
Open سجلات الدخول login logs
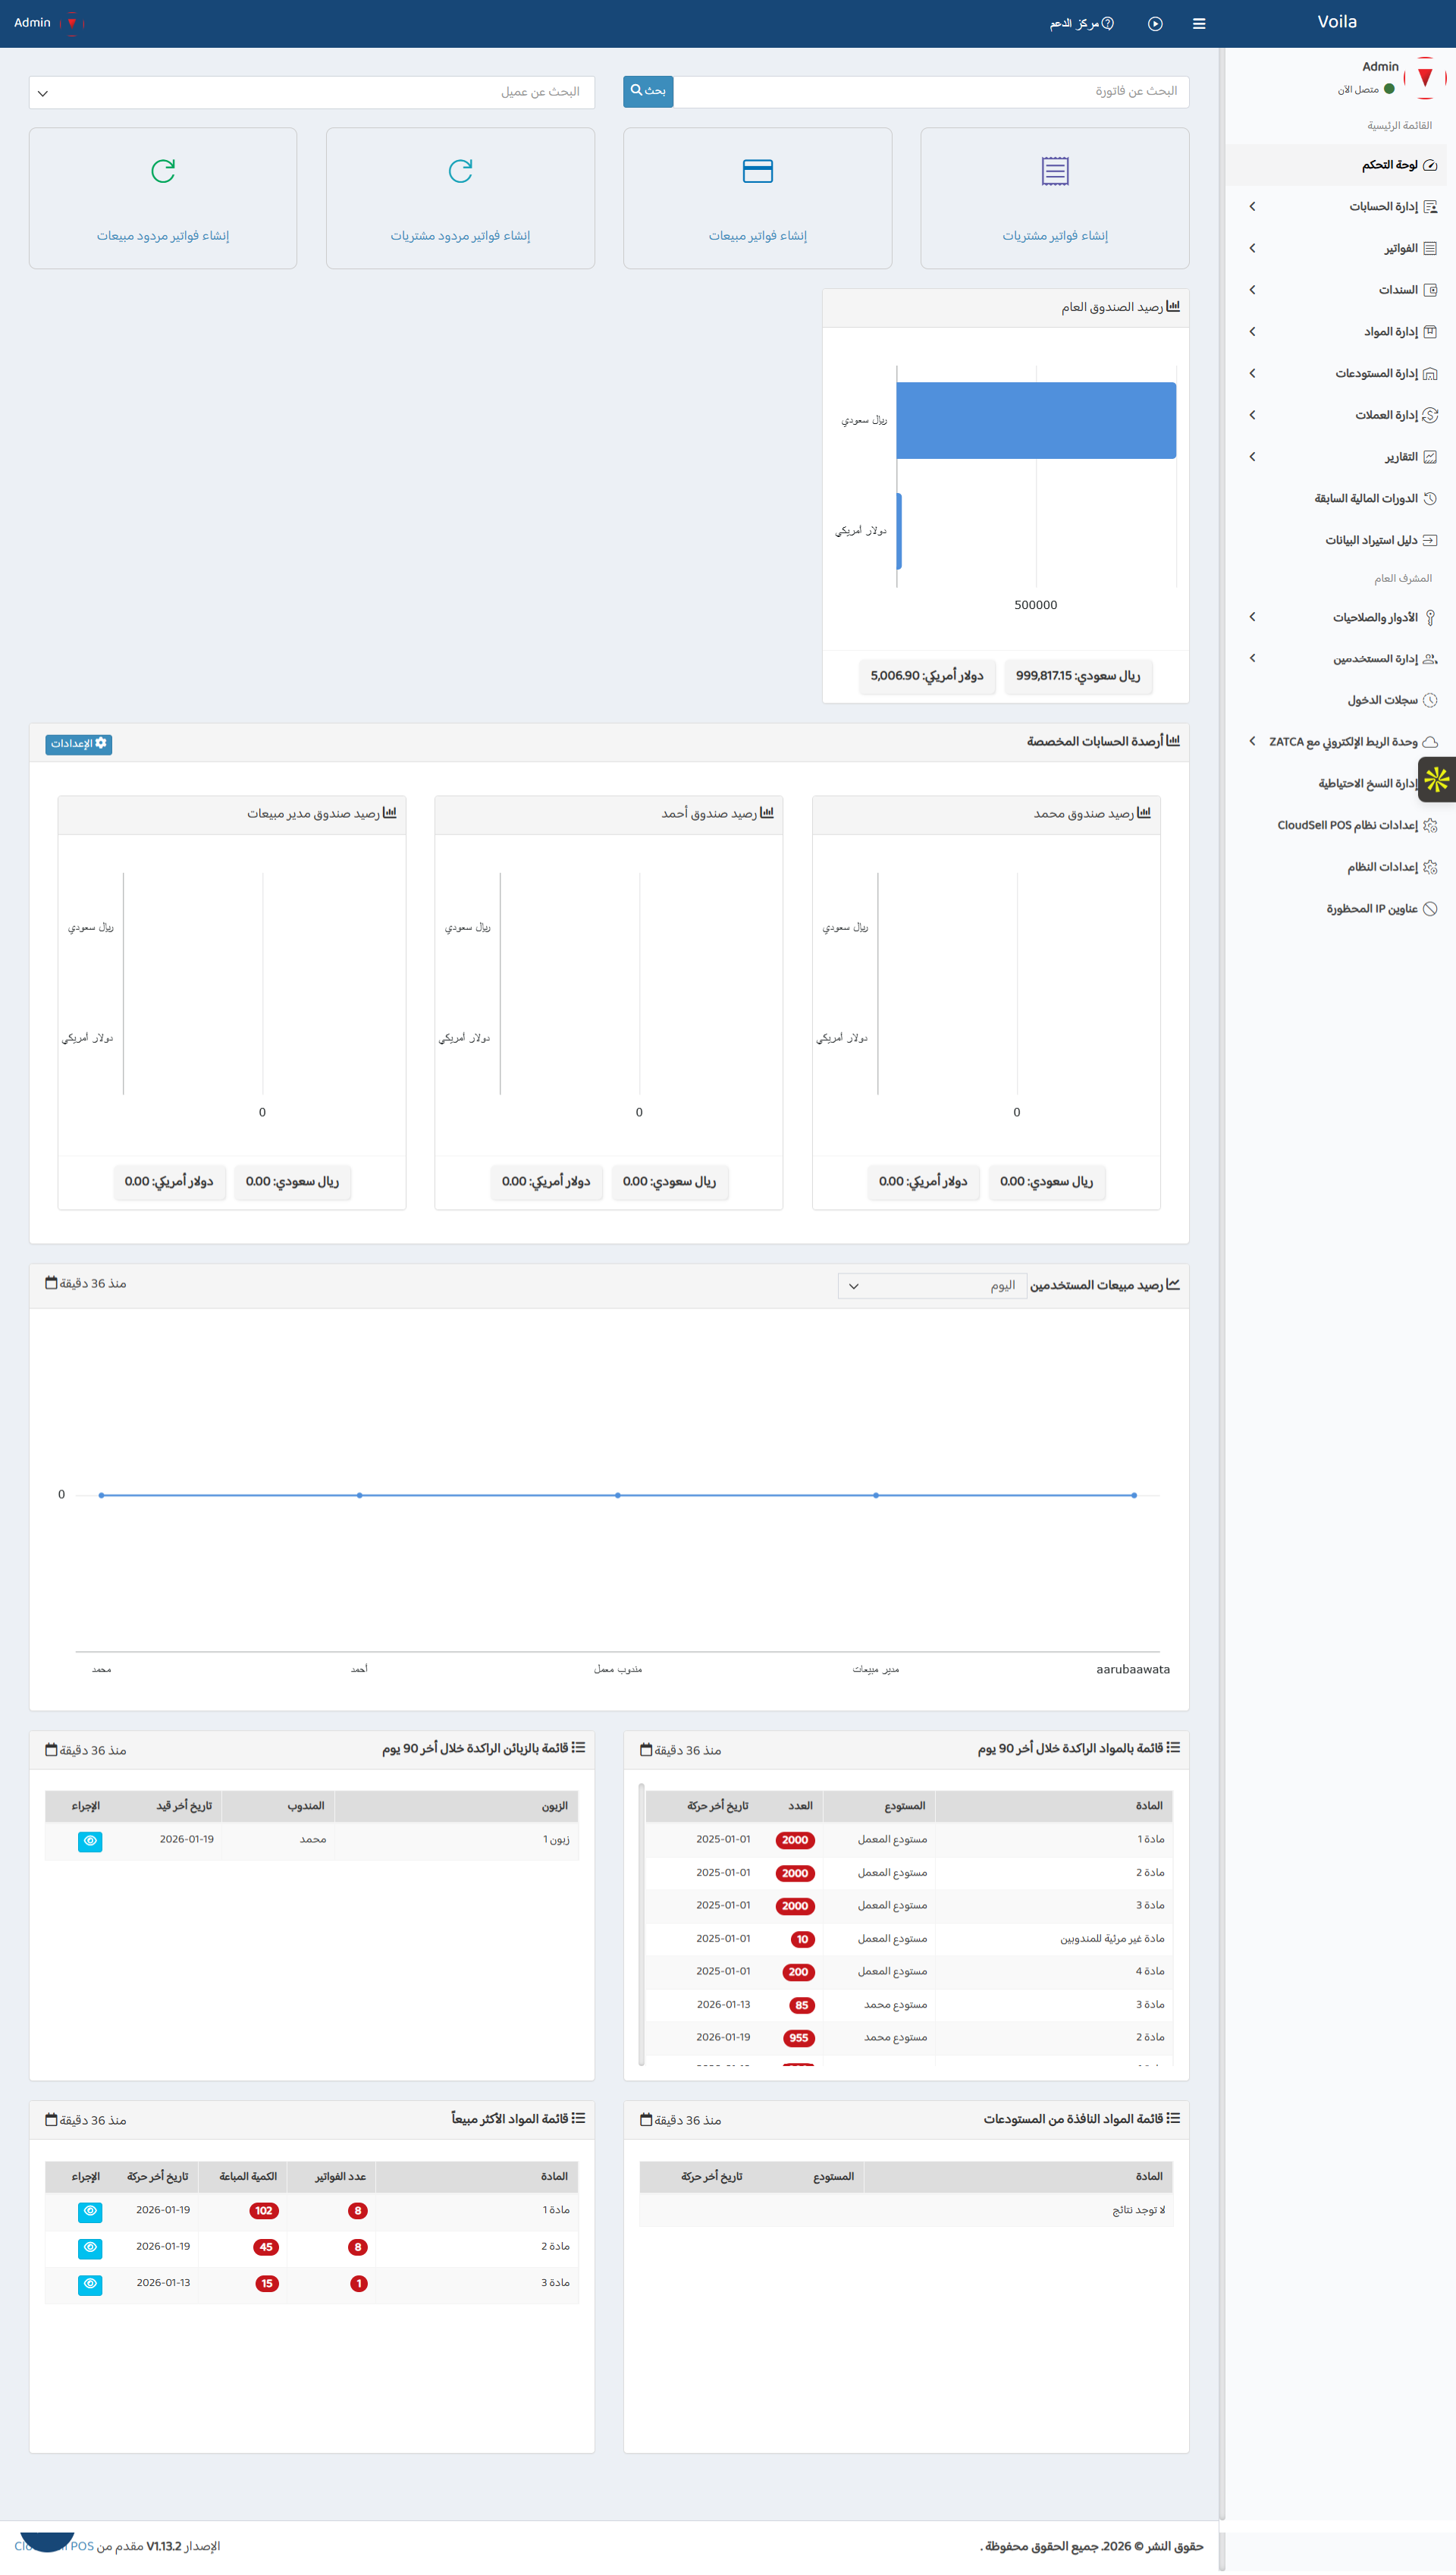pyautogui.click(x=1337, y=701)
